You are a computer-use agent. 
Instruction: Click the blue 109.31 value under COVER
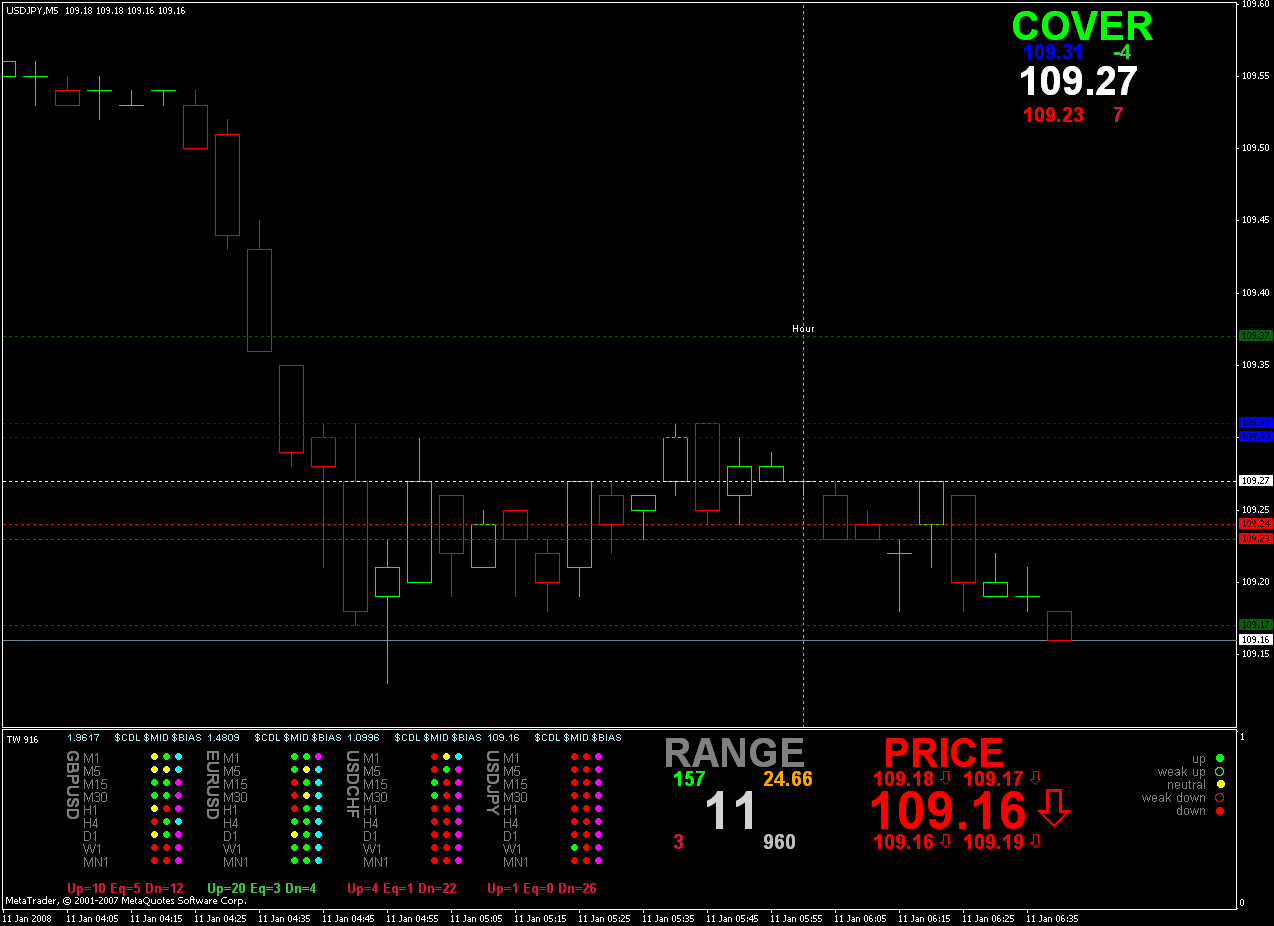(1053, 52)
